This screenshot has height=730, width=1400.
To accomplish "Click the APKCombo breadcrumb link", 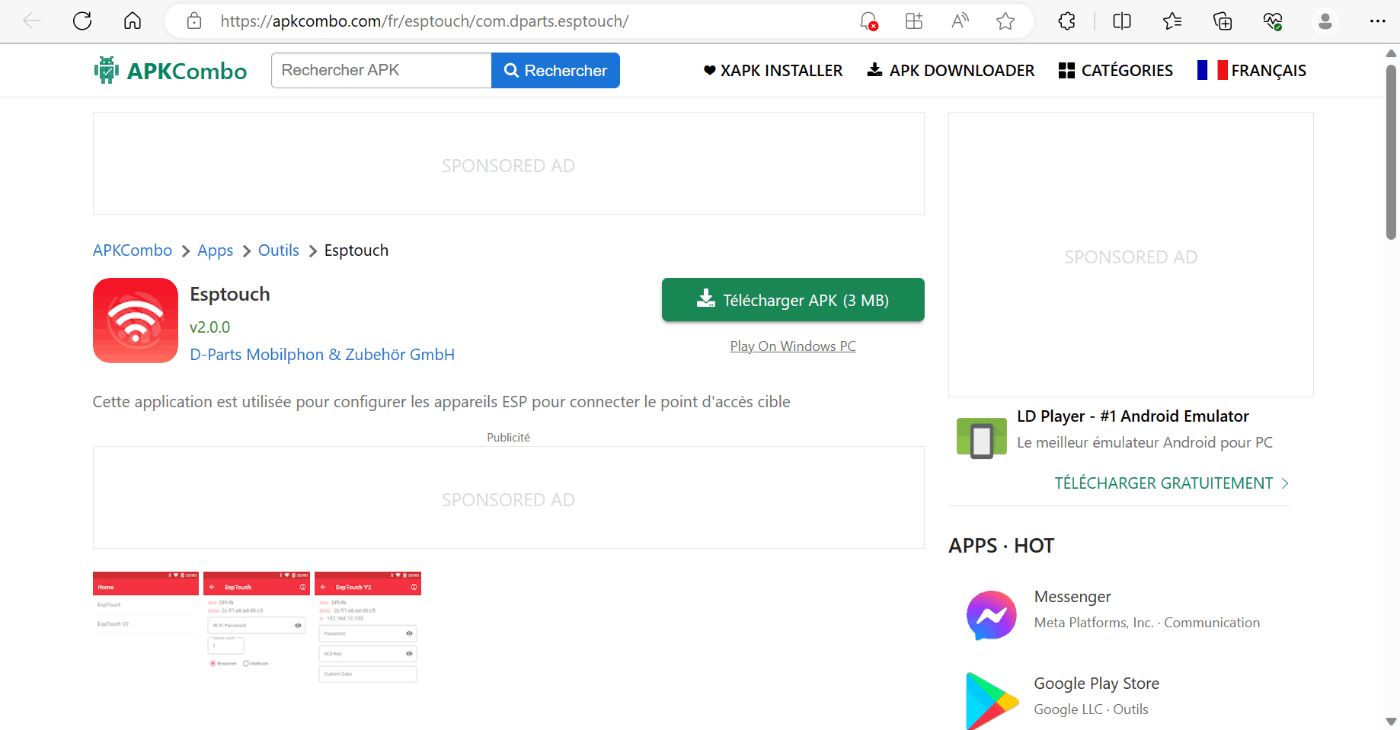I will click(132, 250).
